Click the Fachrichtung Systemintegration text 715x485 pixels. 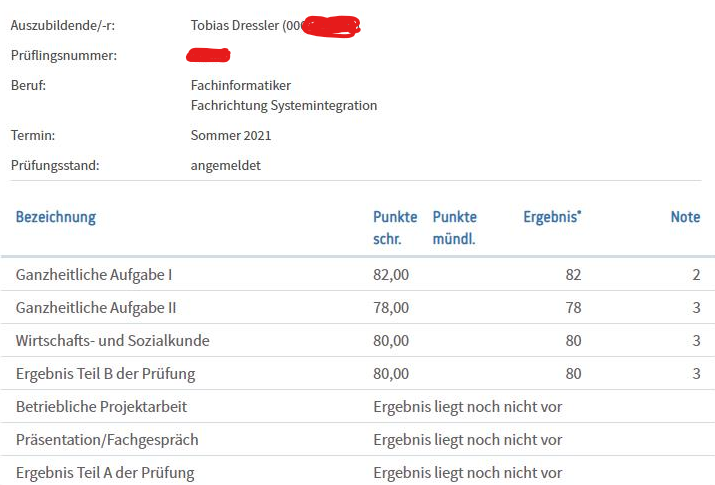coord(284,105)
